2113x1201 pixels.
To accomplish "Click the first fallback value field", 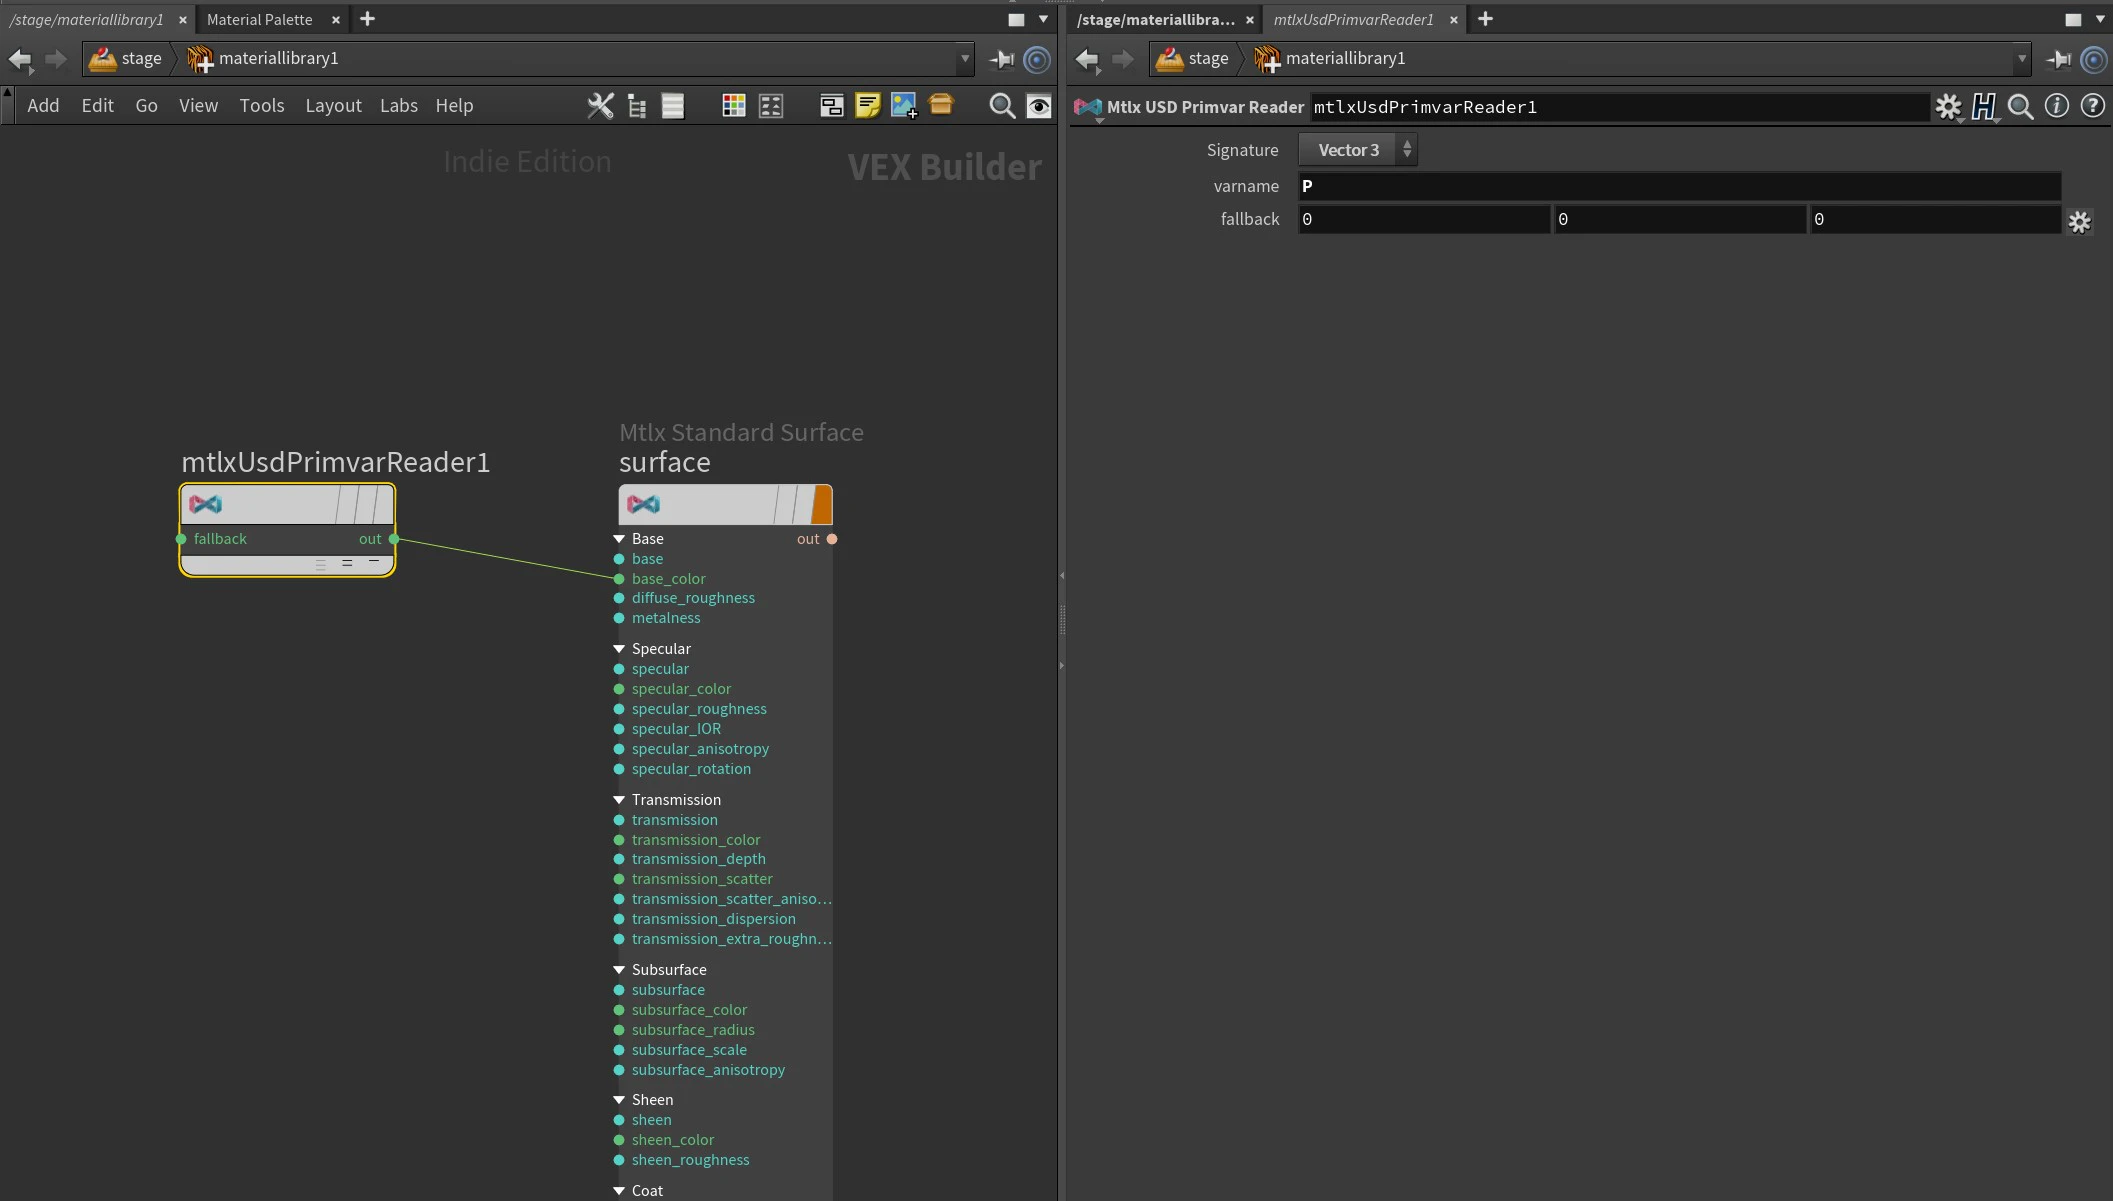I will pos(1423,220).
